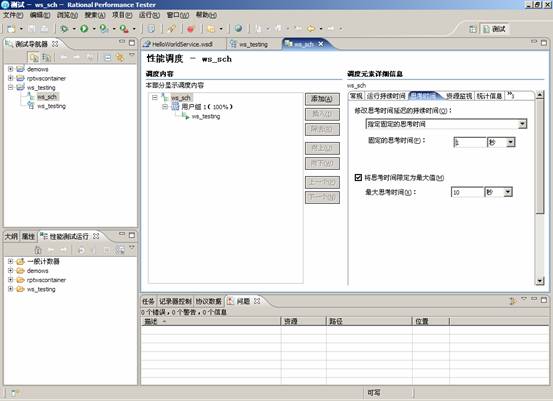Click the page icon after the run buttons
Image resolution: width=553 pixels, height=401 pixels.
[151, 29]
